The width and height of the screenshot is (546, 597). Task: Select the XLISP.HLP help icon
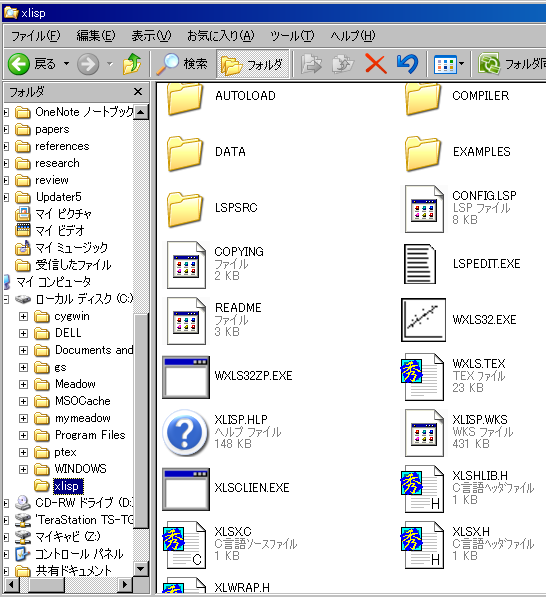185,433
